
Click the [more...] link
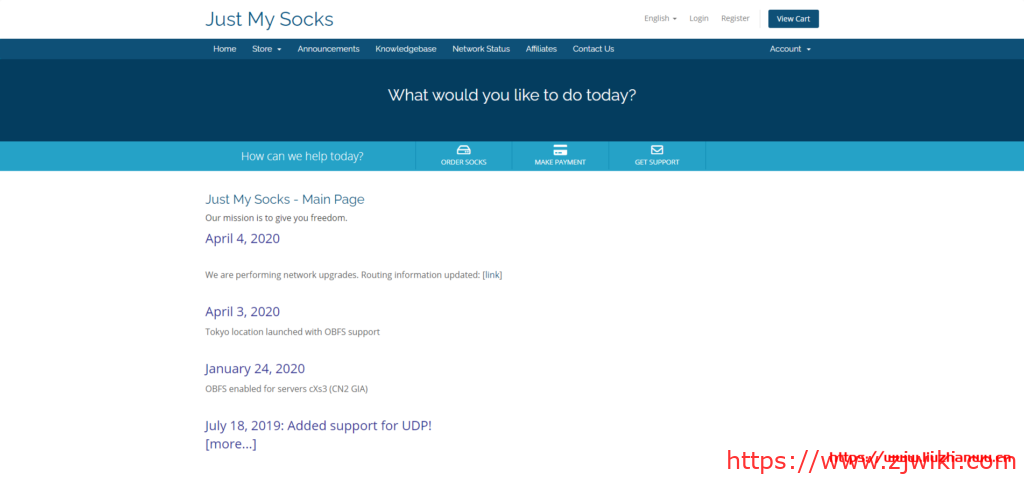point(231,444)
